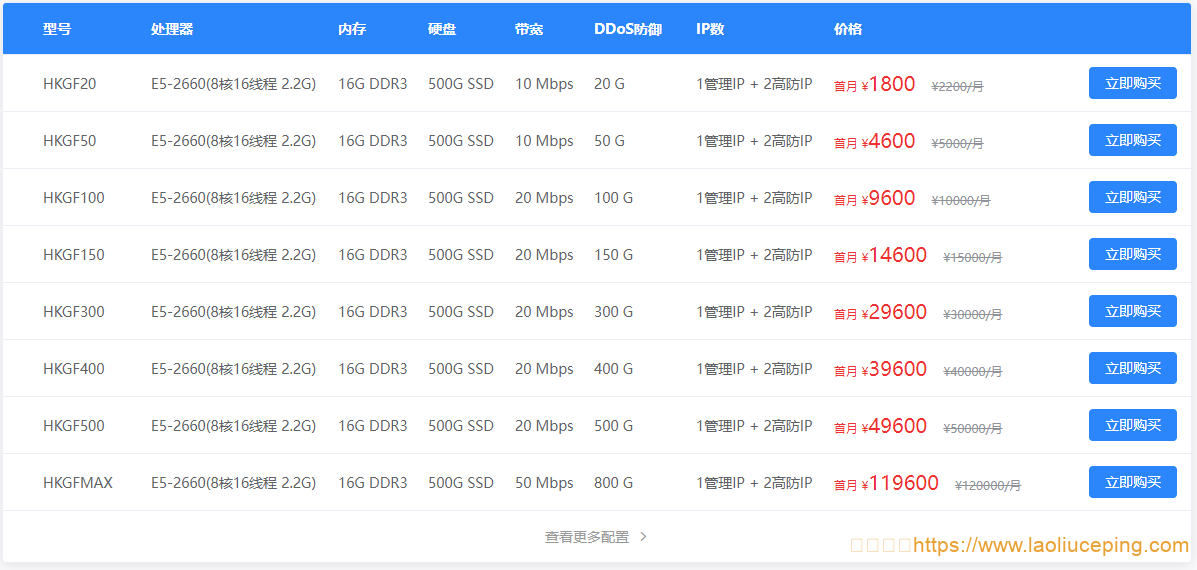
Task: Click the chevron arrow beside 查看更多配置
Action: pyautogui.click(x=644, y=536)
